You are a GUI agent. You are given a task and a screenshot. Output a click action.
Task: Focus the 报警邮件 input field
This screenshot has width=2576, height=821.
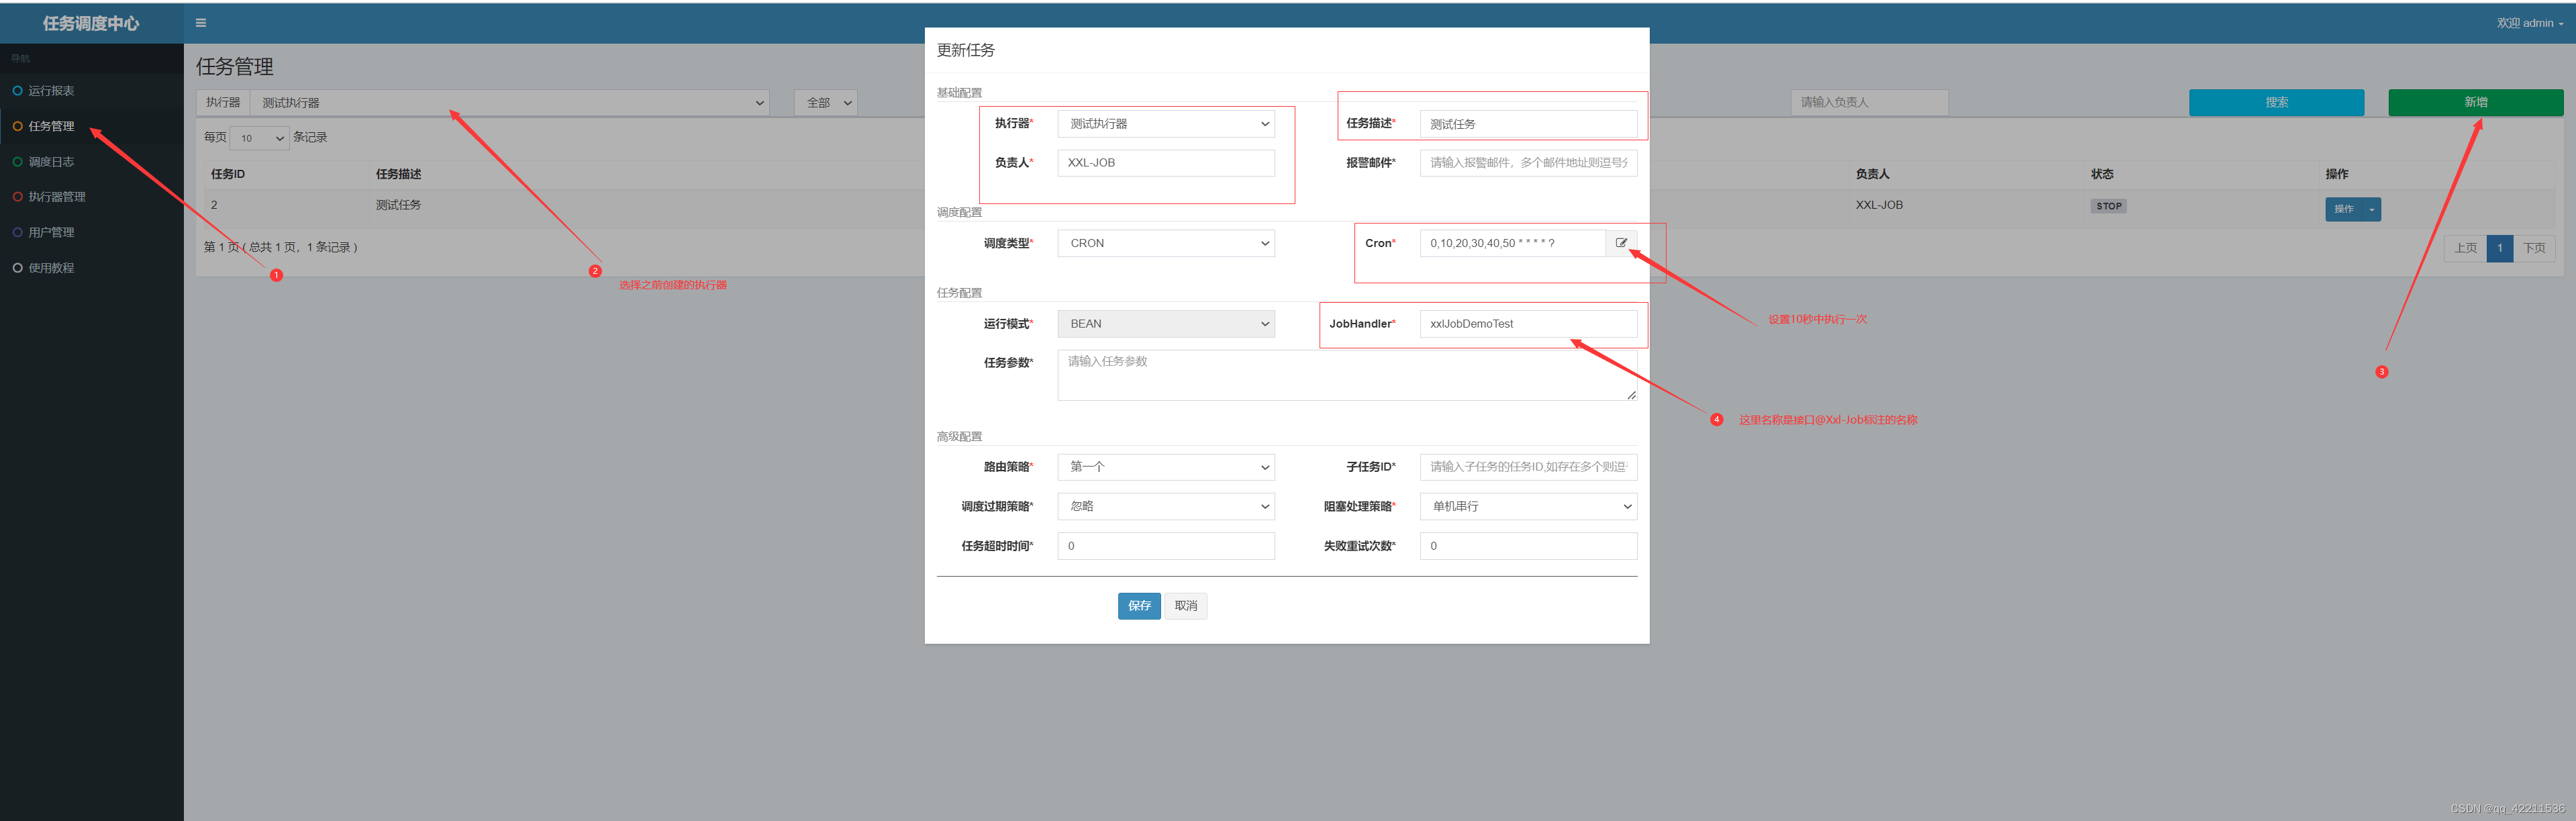1528,163
